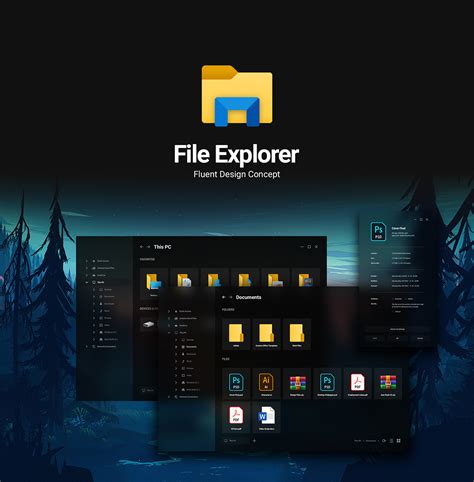Viewport: 474px width, 482px height.
Task: Open the PSD file left of the top-row PDF
Action: [x=327, y=383]
